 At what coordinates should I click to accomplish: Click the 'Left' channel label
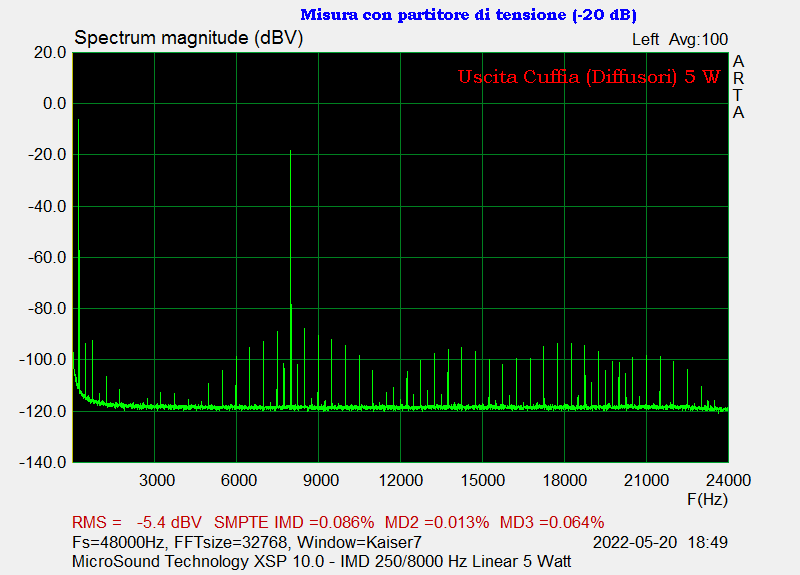[645, 39]
